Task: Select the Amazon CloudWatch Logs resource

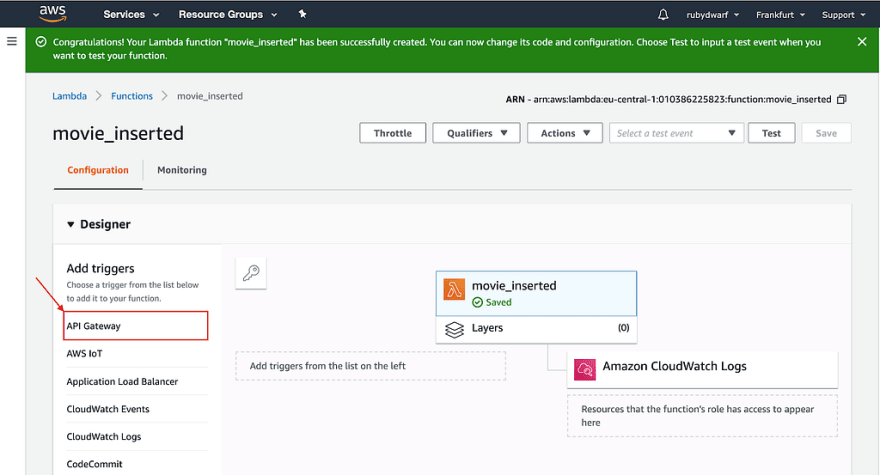Action: (703, 369)
